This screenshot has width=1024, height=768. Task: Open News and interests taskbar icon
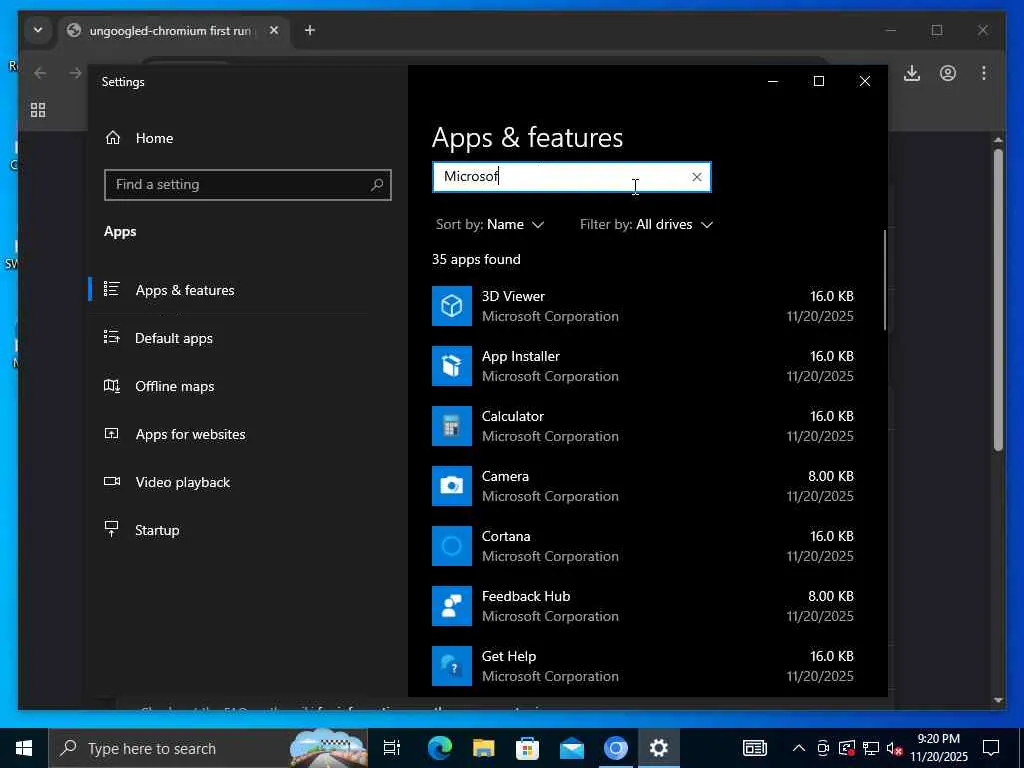(755, 748)
